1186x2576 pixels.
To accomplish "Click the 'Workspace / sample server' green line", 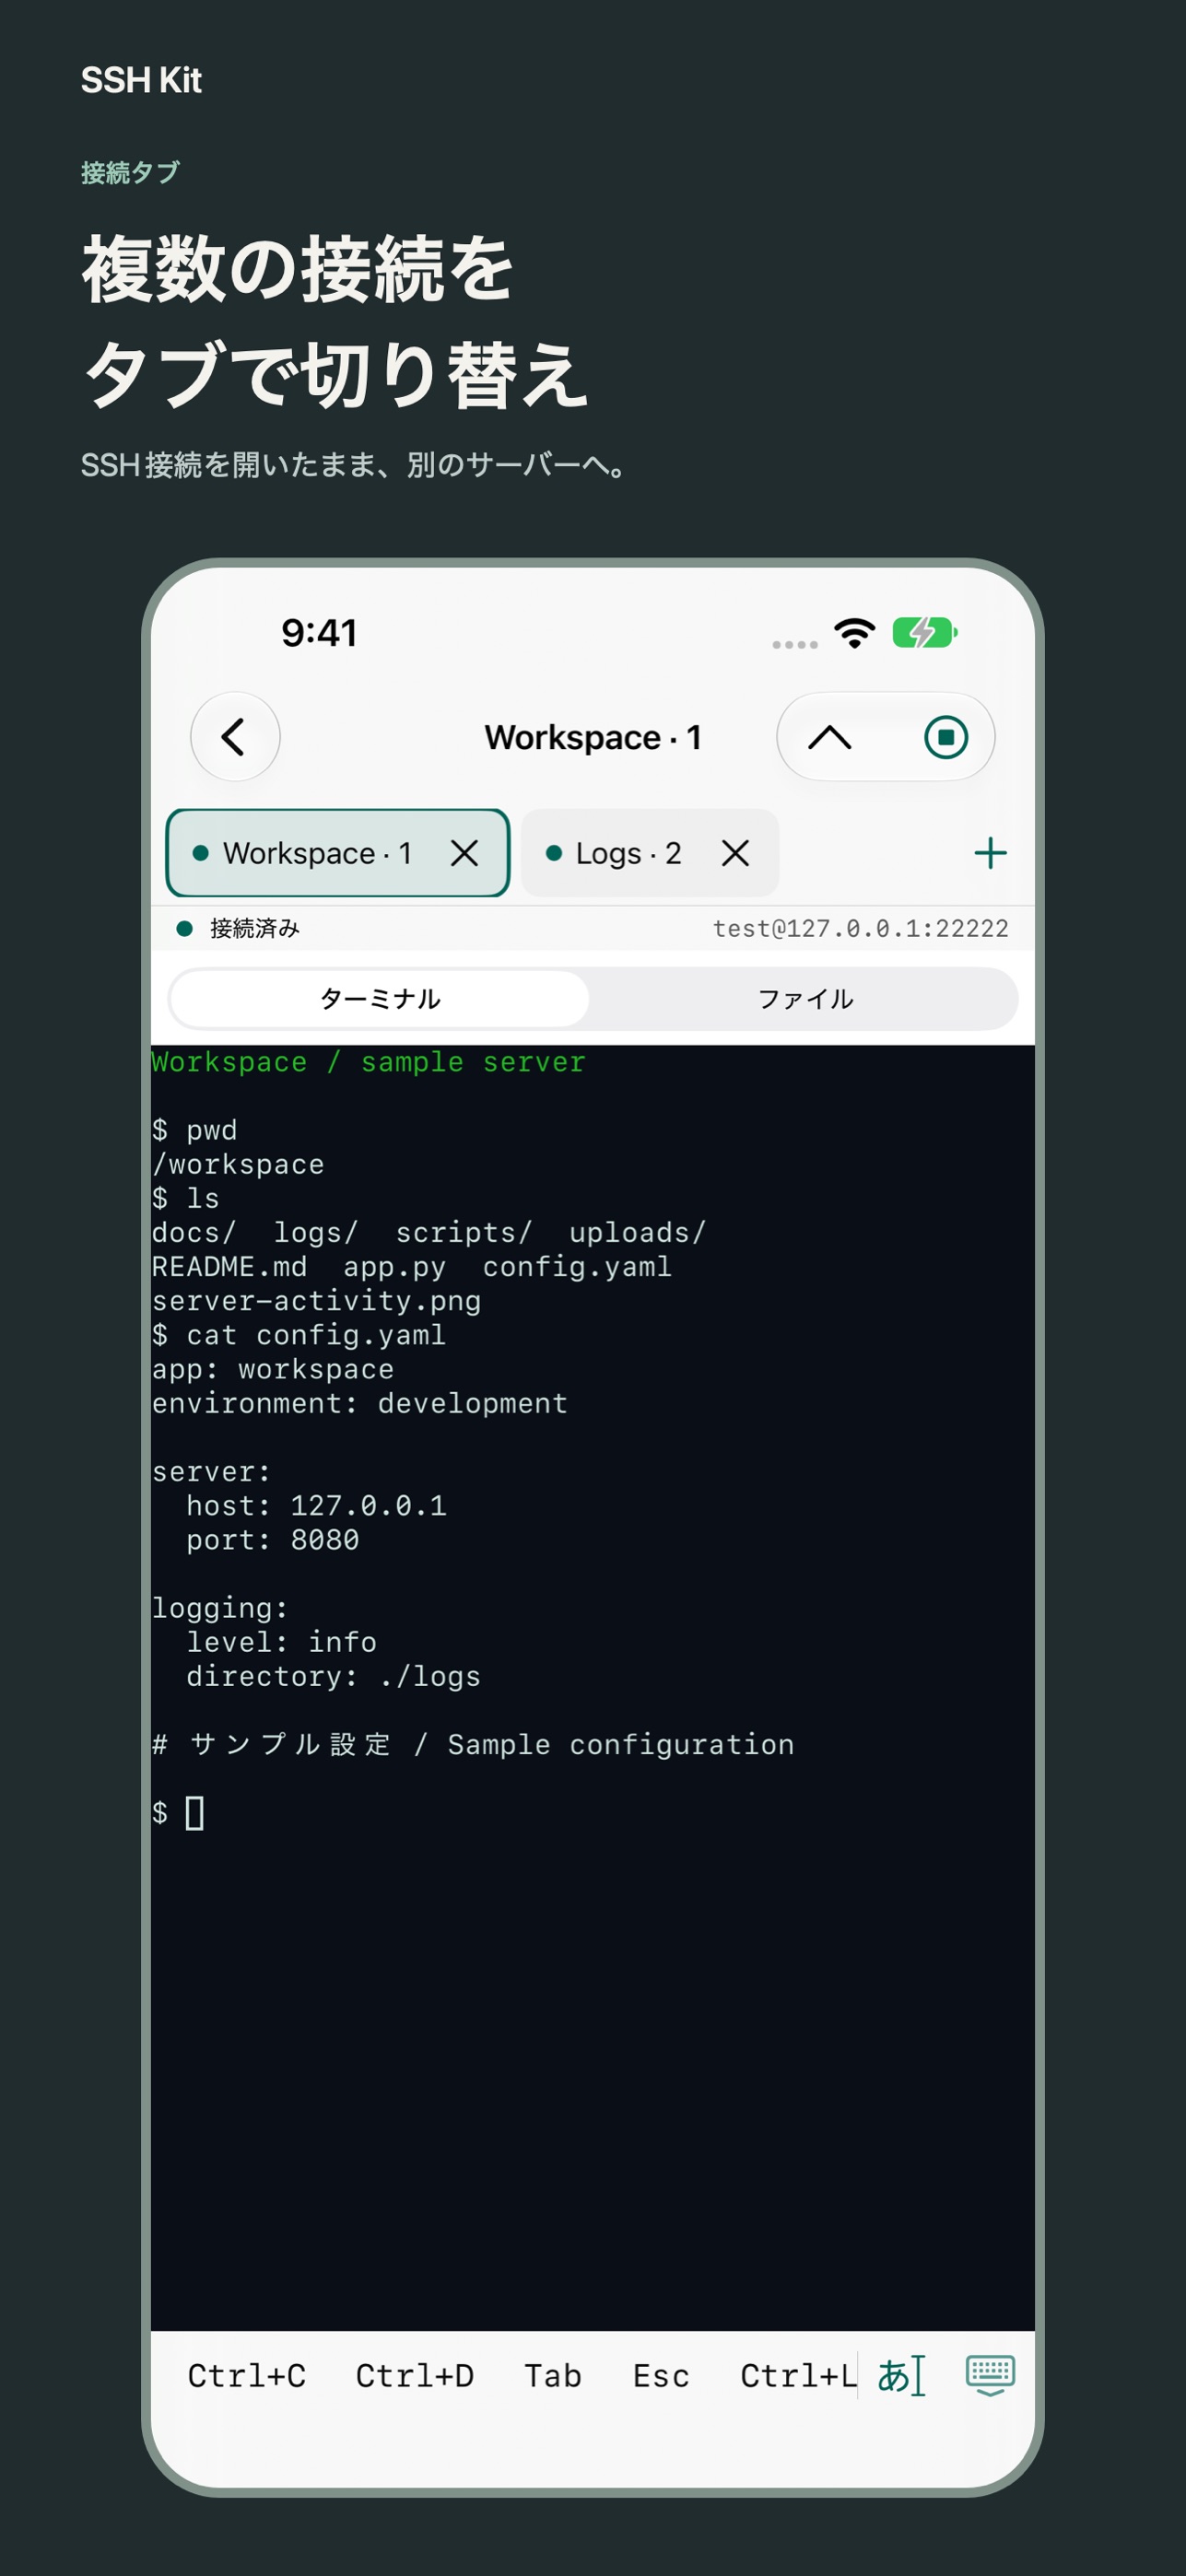I will pyautogui.click(x=368, y=1061).
